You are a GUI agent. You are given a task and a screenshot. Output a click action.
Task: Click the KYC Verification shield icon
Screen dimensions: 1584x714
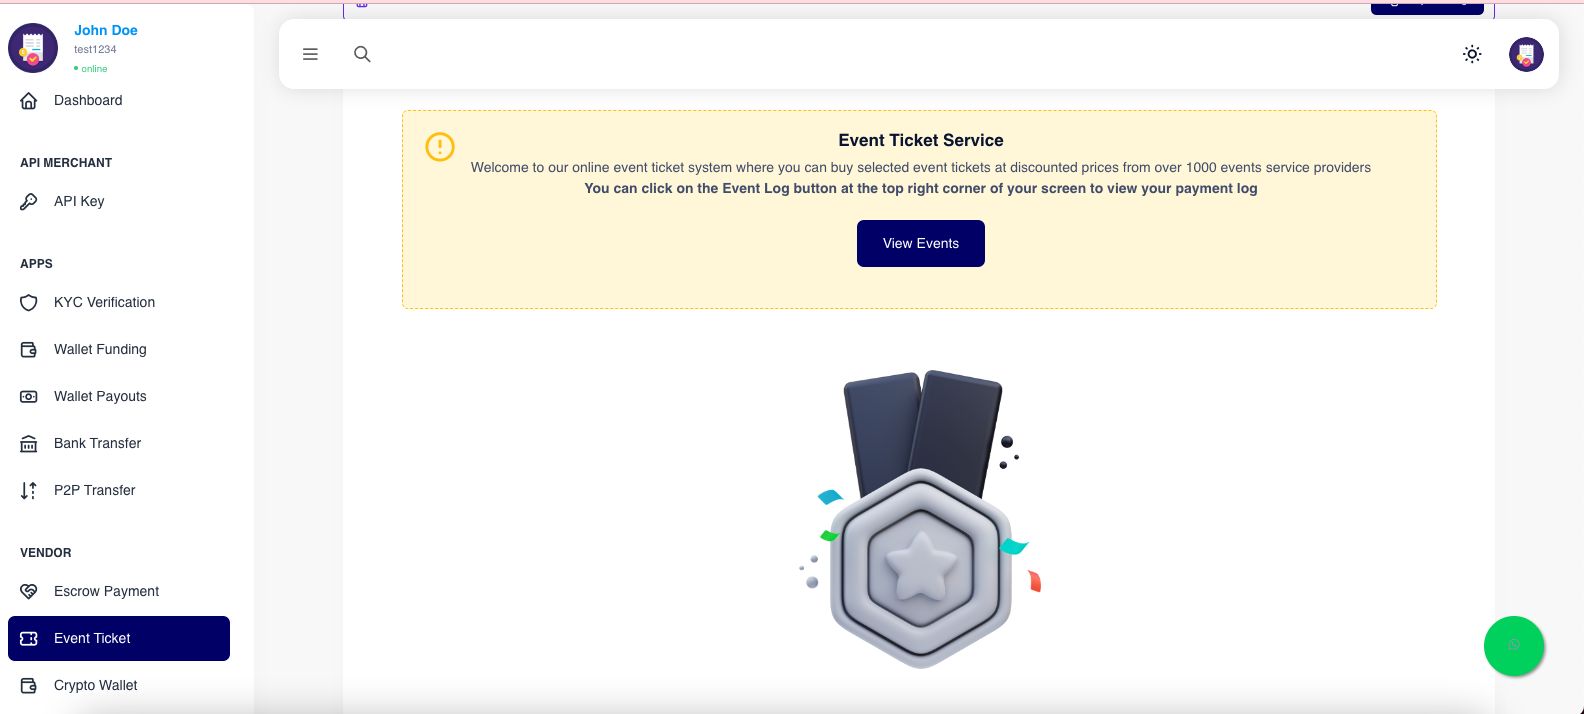pos(29,302)
